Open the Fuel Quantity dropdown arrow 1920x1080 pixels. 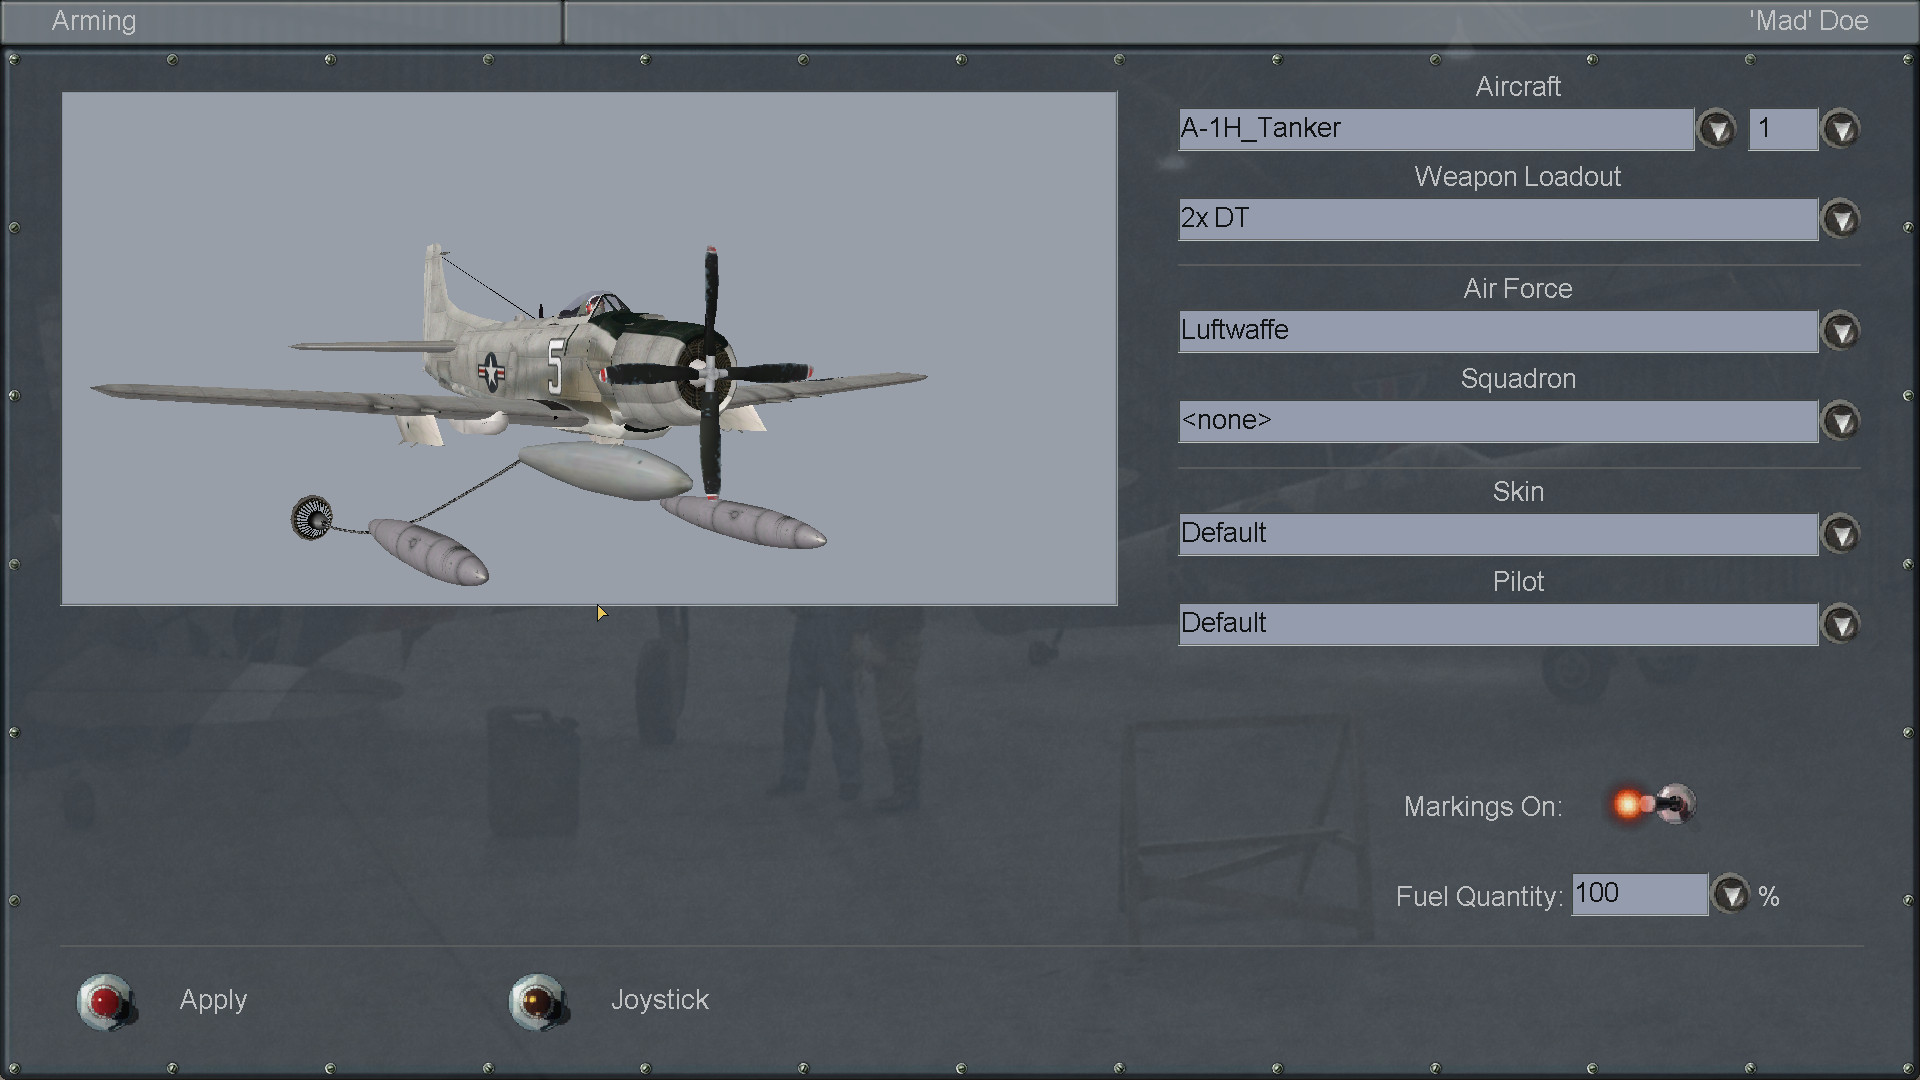[1731, 895]
